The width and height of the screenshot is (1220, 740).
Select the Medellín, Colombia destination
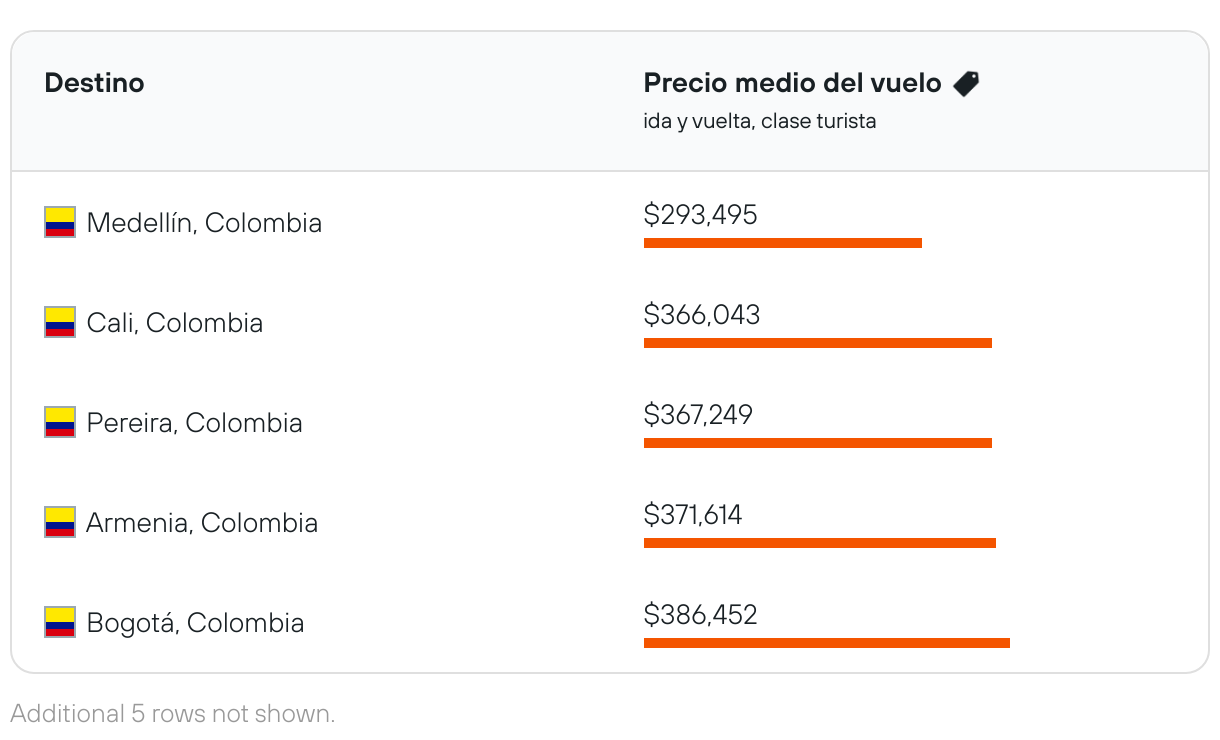click(204, 222)
